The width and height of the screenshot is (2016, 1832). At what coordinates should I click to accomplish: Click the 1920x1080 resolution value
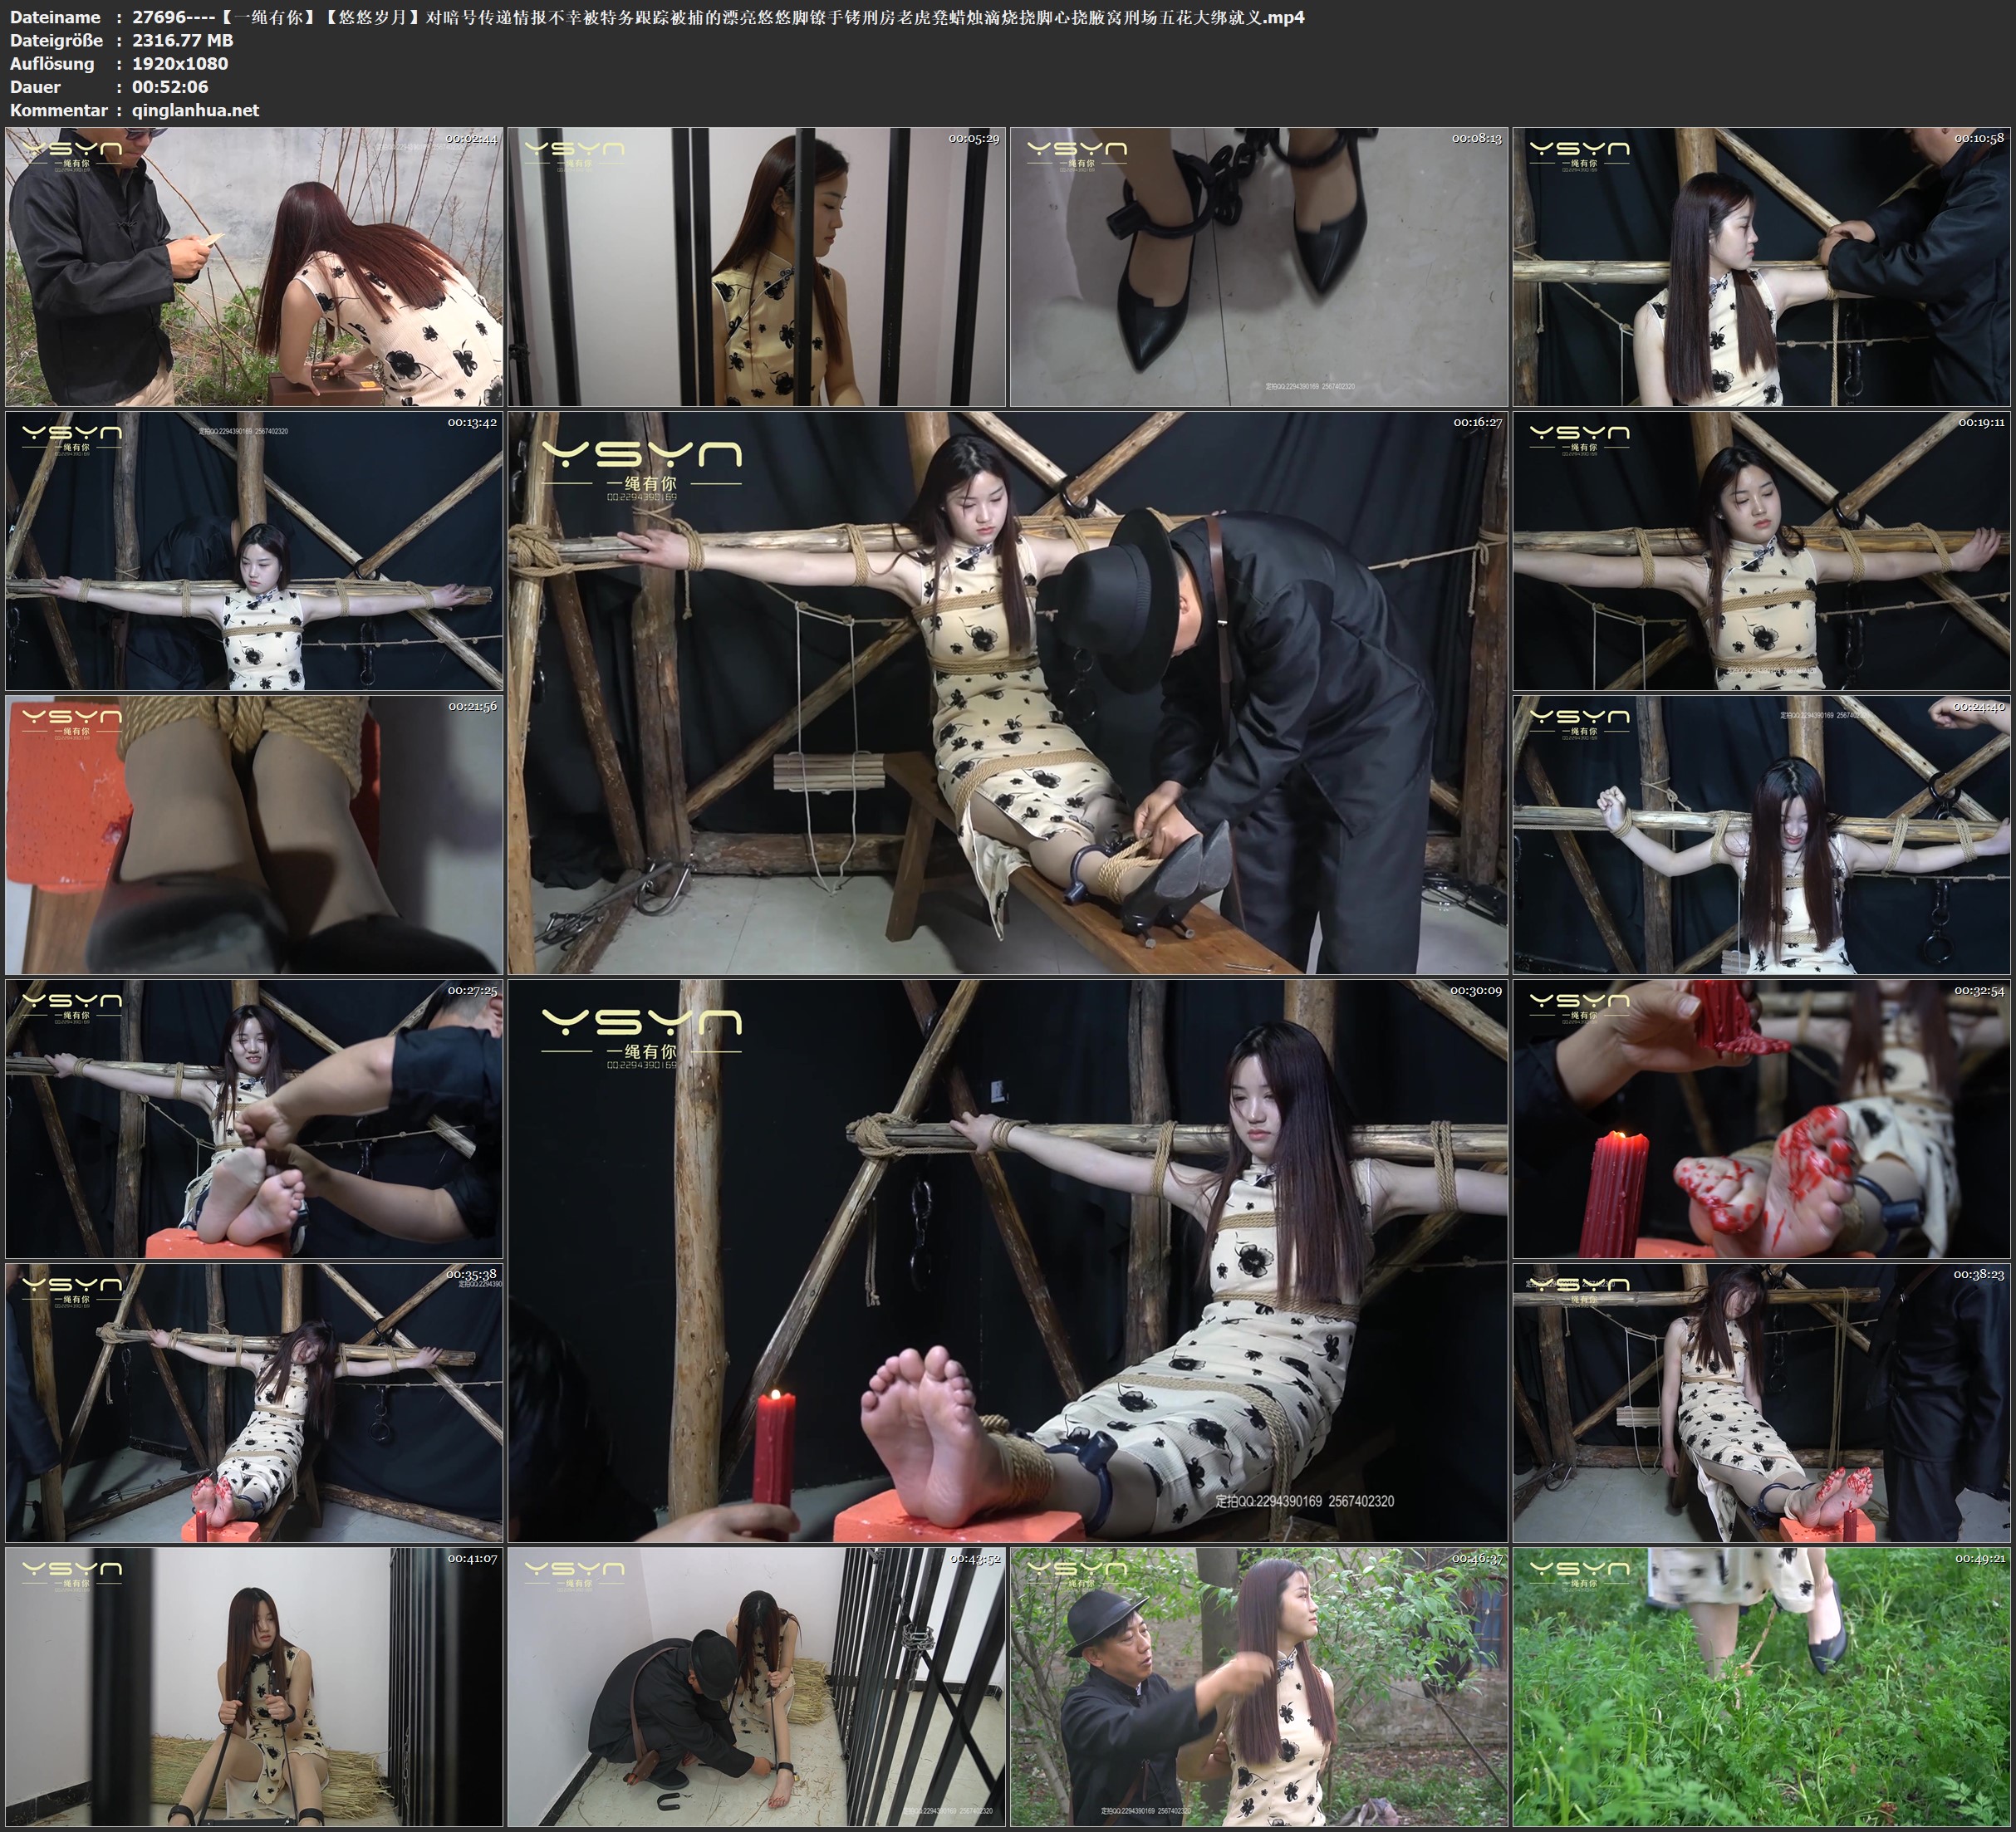click(180, 63)
